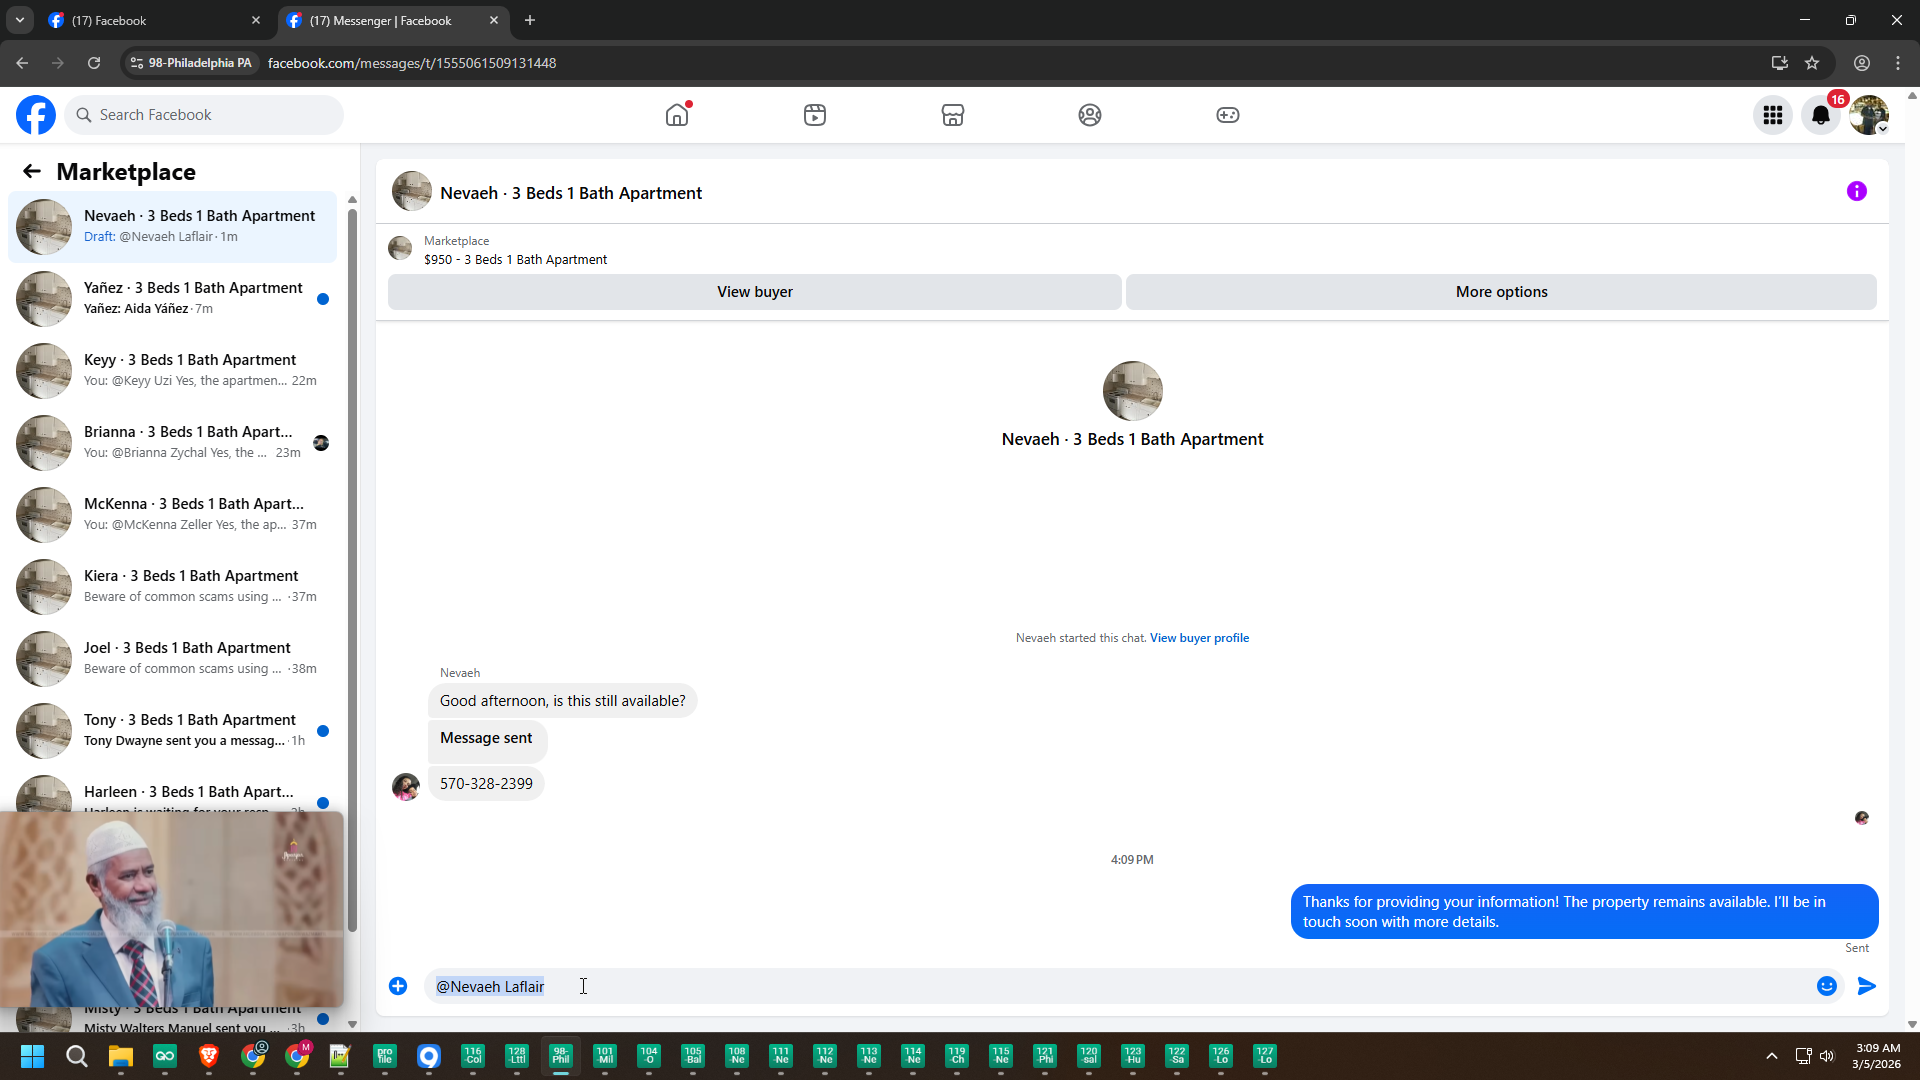Open the Chrome three-dot menu
1920x1080 pixels.
click(x=1898, y=63)
